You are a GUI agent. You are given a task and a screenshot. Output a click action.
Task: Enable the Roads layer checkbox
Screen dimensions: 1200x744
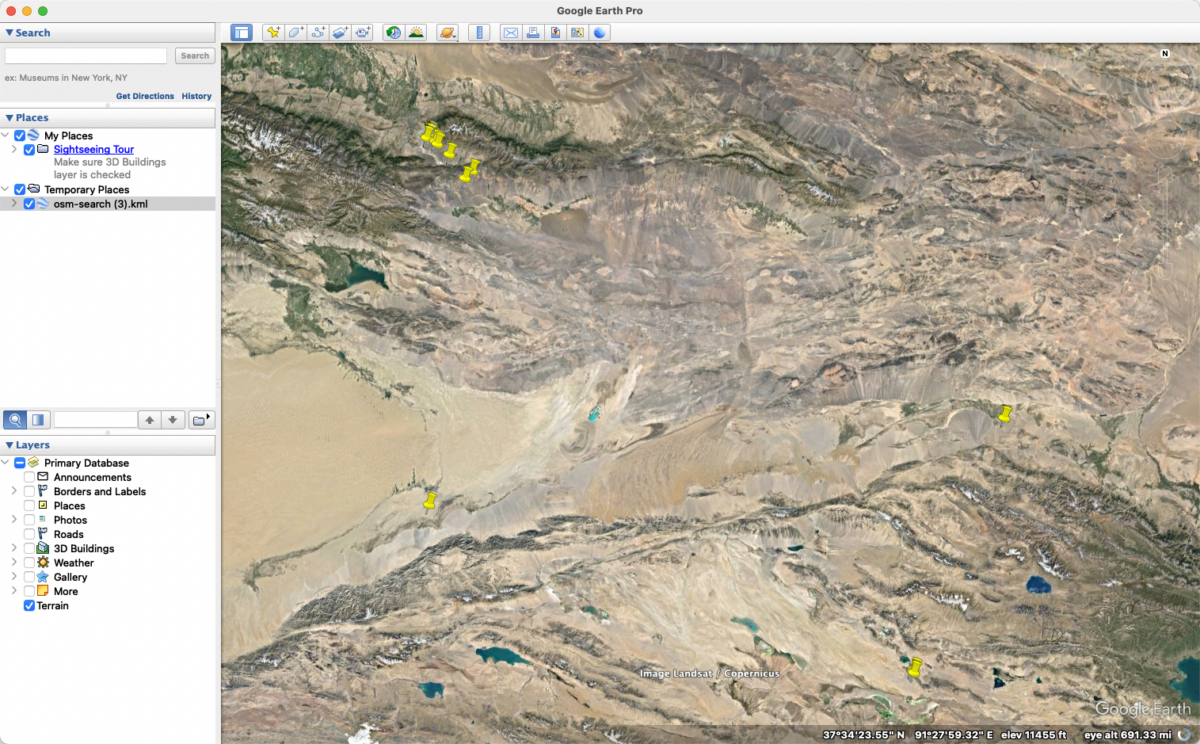(x=29, y=535)
